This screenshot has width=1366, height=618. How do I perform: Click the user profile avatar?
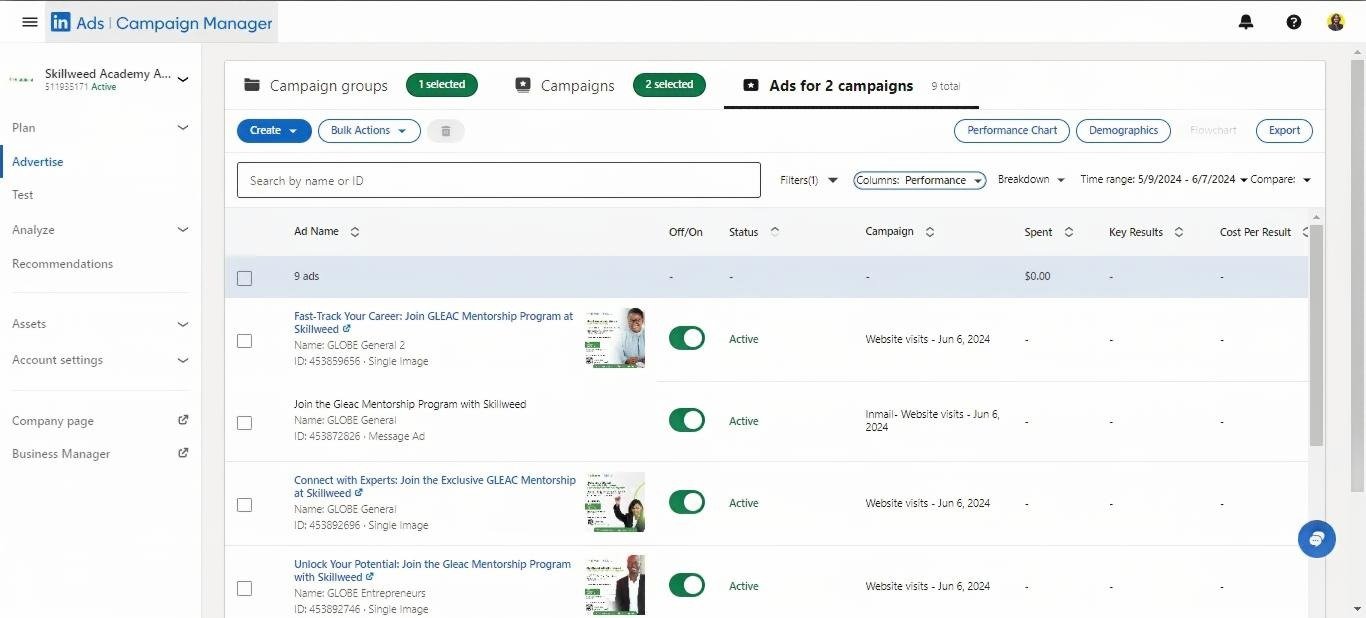click(x=1336, y=22)
